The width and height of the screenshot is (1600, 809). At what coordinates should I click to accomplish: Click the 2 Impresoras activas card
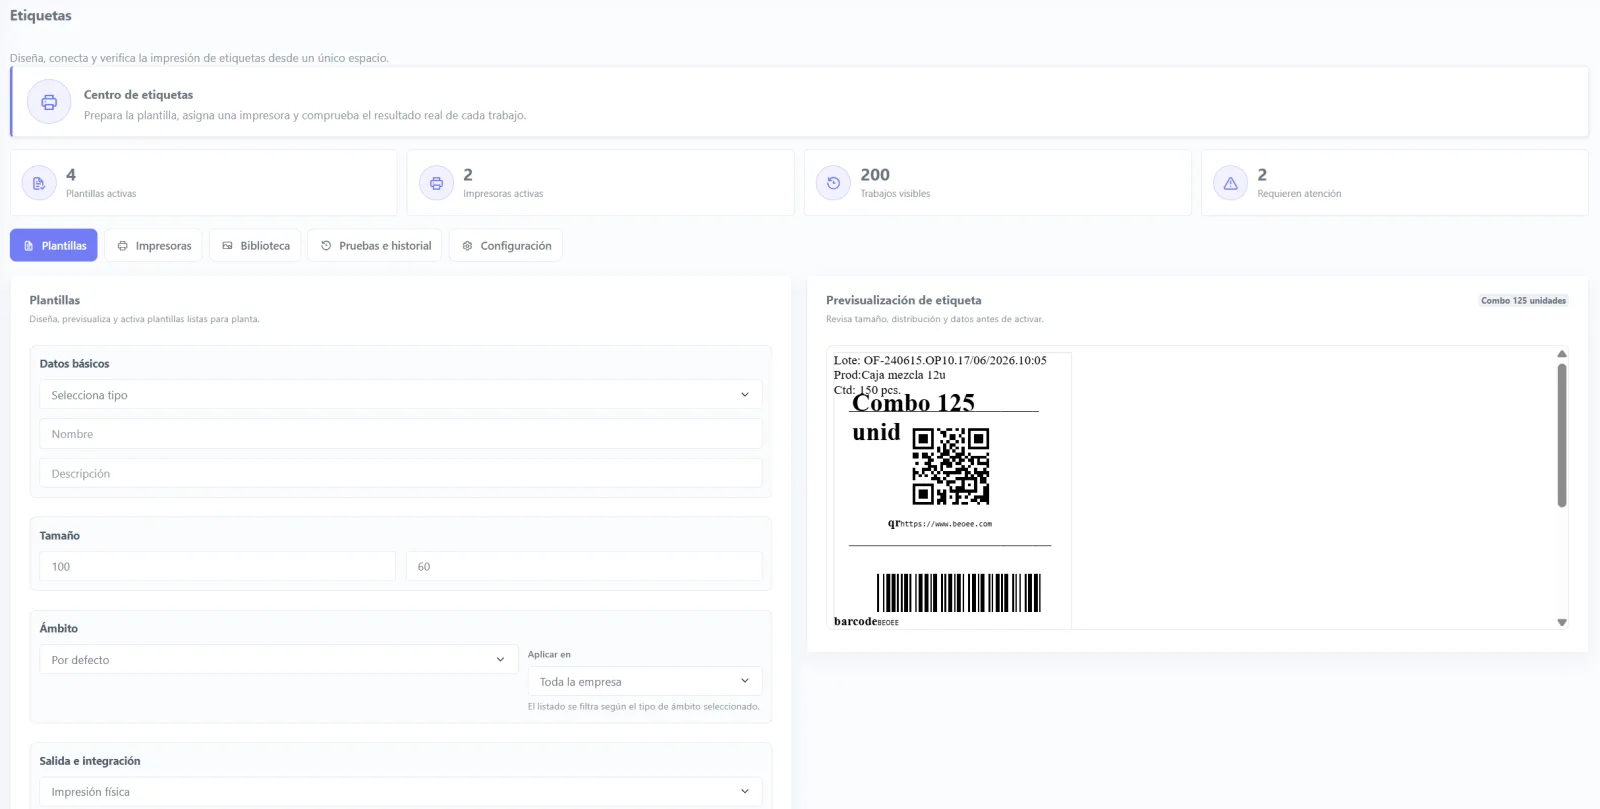[x=601, y=183]
